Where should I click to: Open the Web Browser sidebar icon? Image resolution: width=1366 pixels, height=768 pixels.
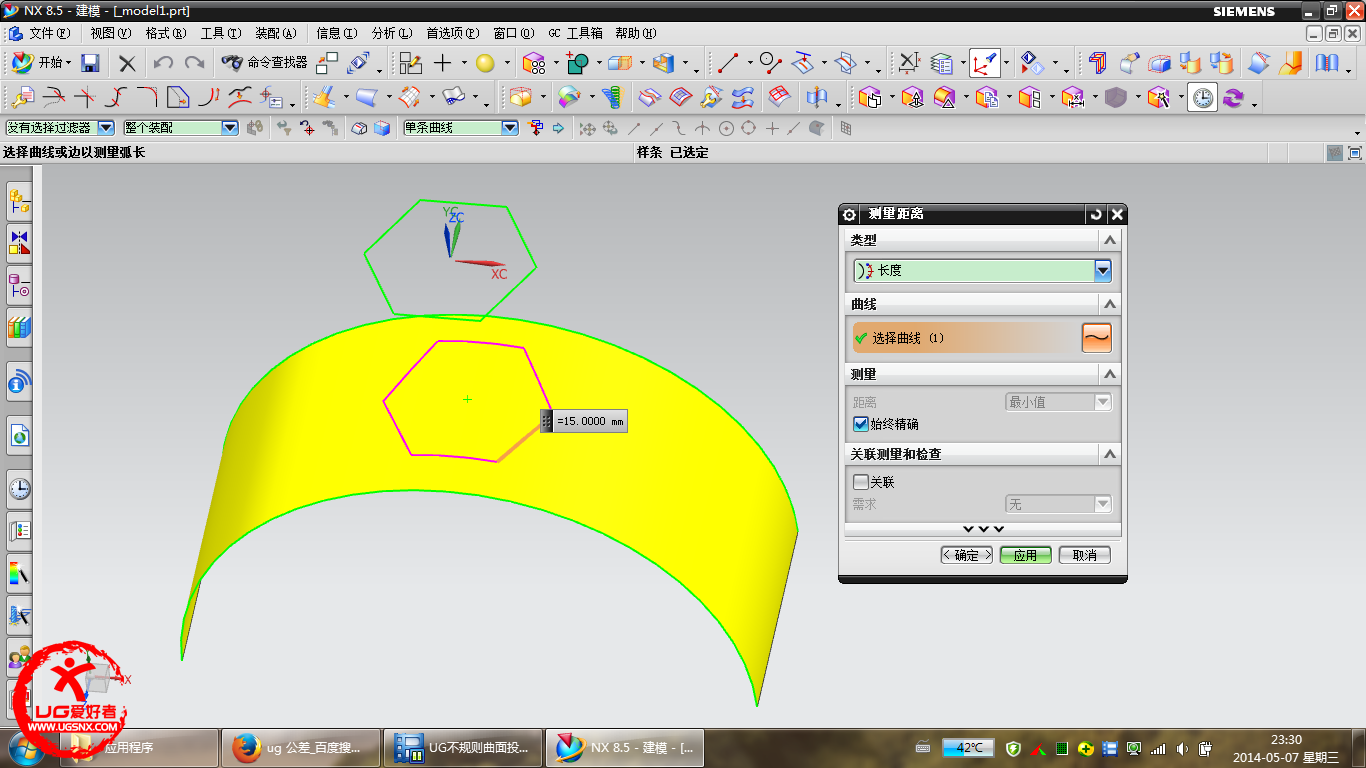(19, 435)
